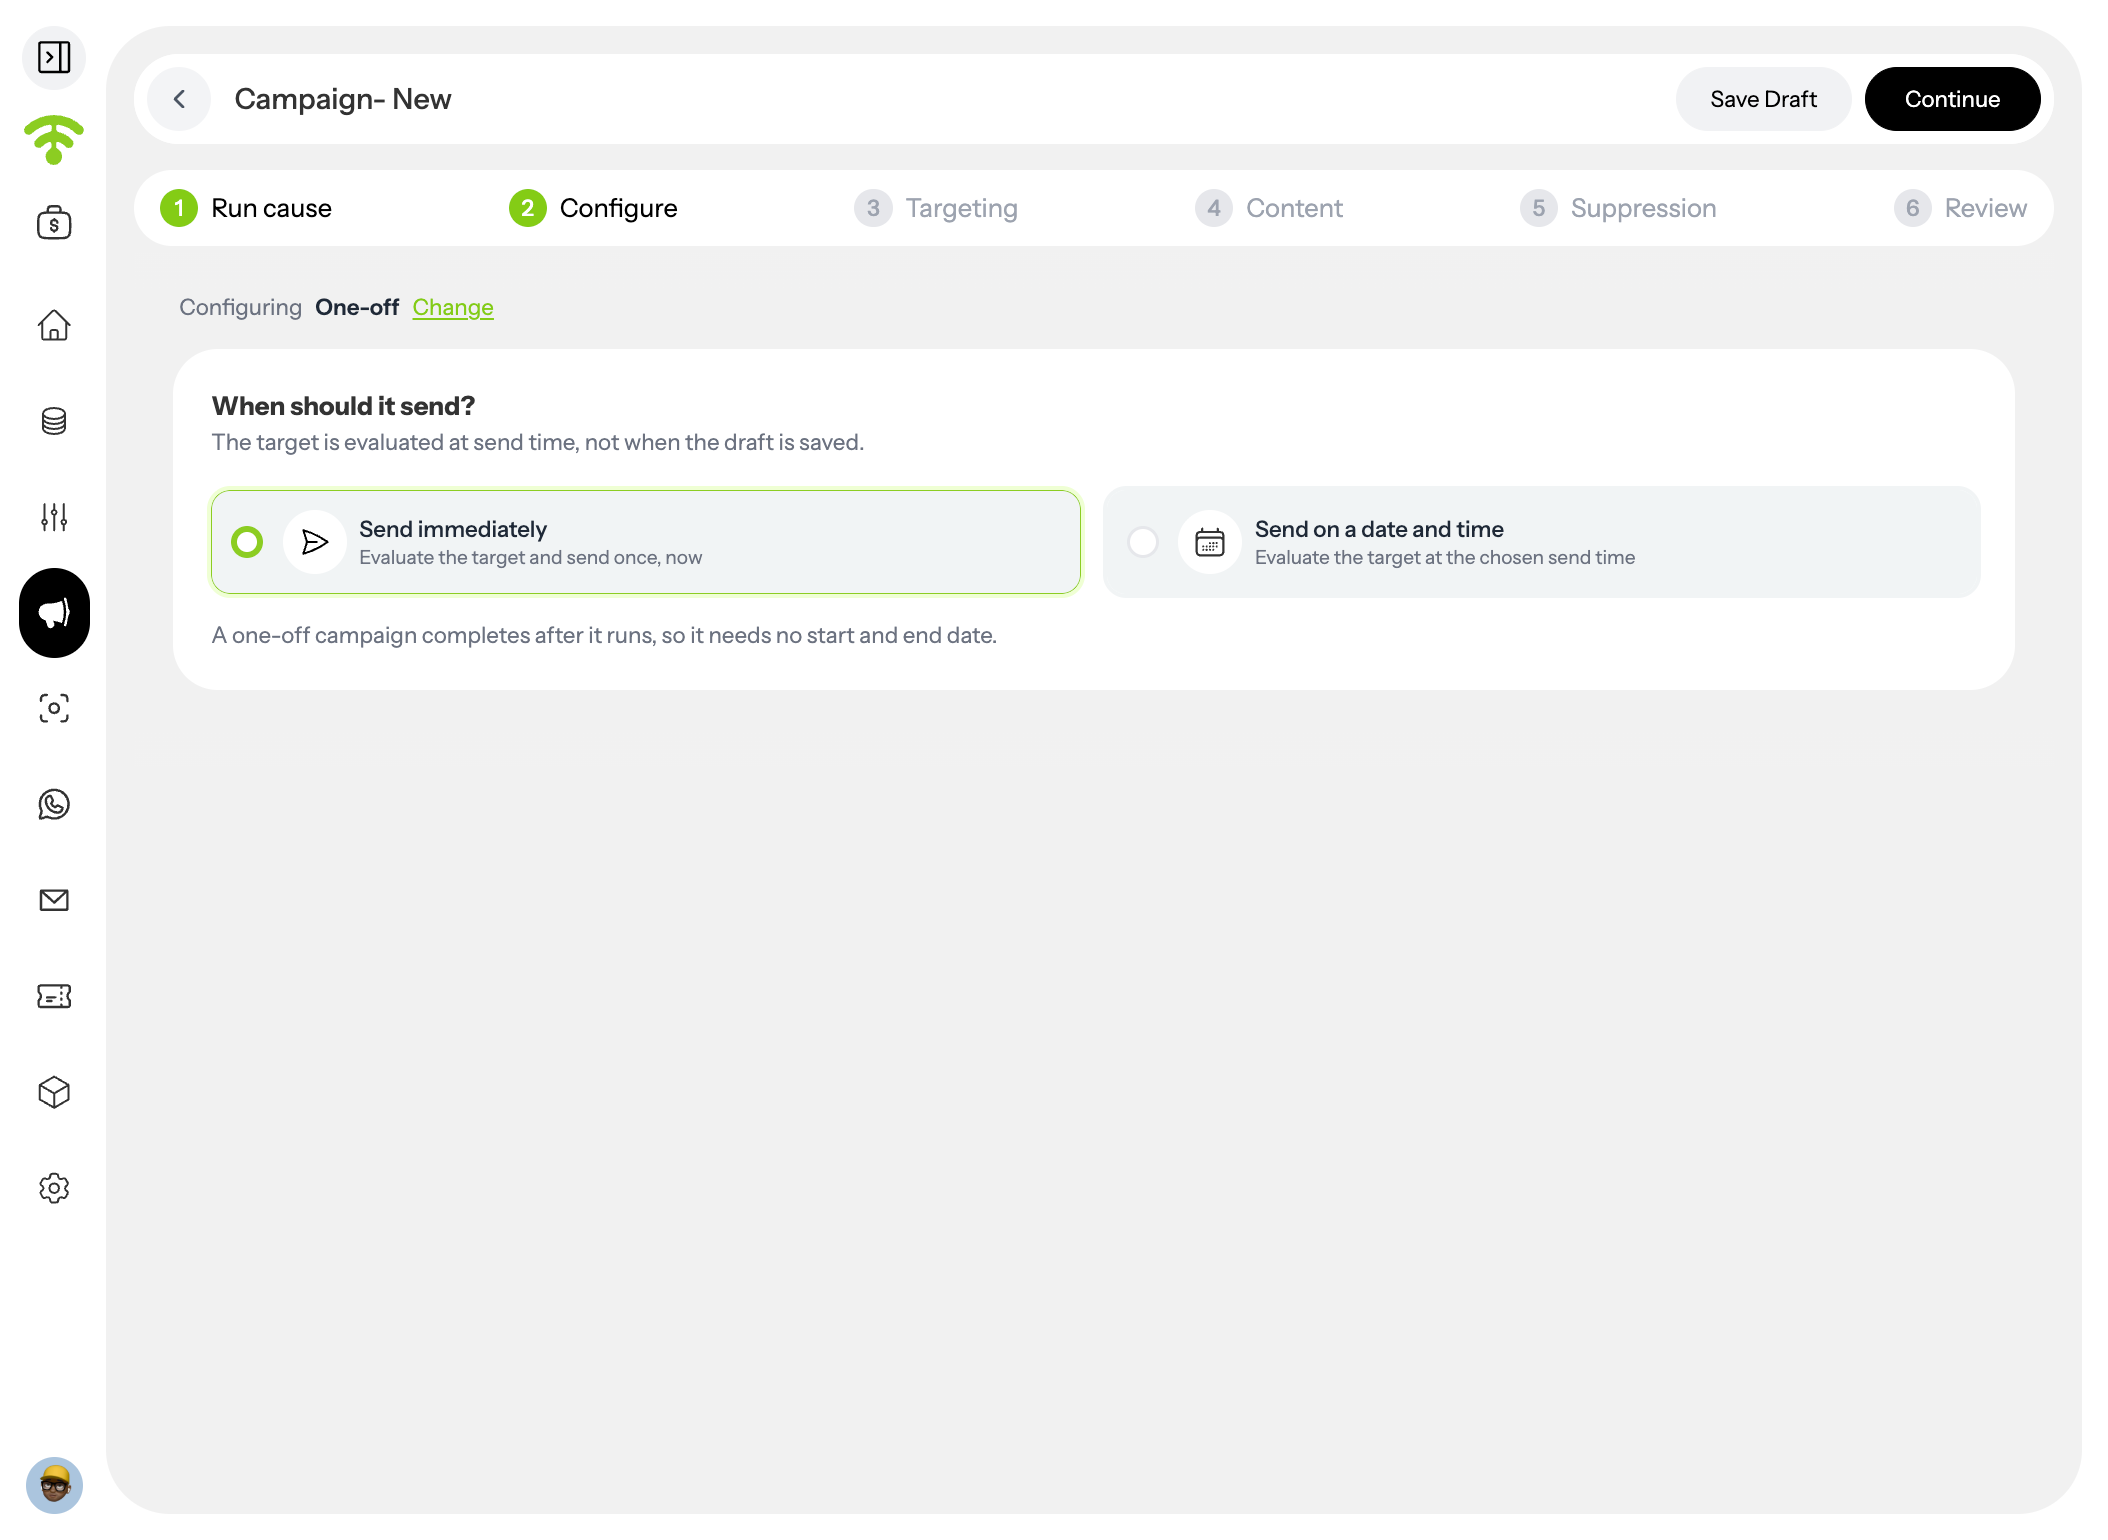Open the database stack icon
This screenshot has width=2108, height=1540.
pos(54,421)
